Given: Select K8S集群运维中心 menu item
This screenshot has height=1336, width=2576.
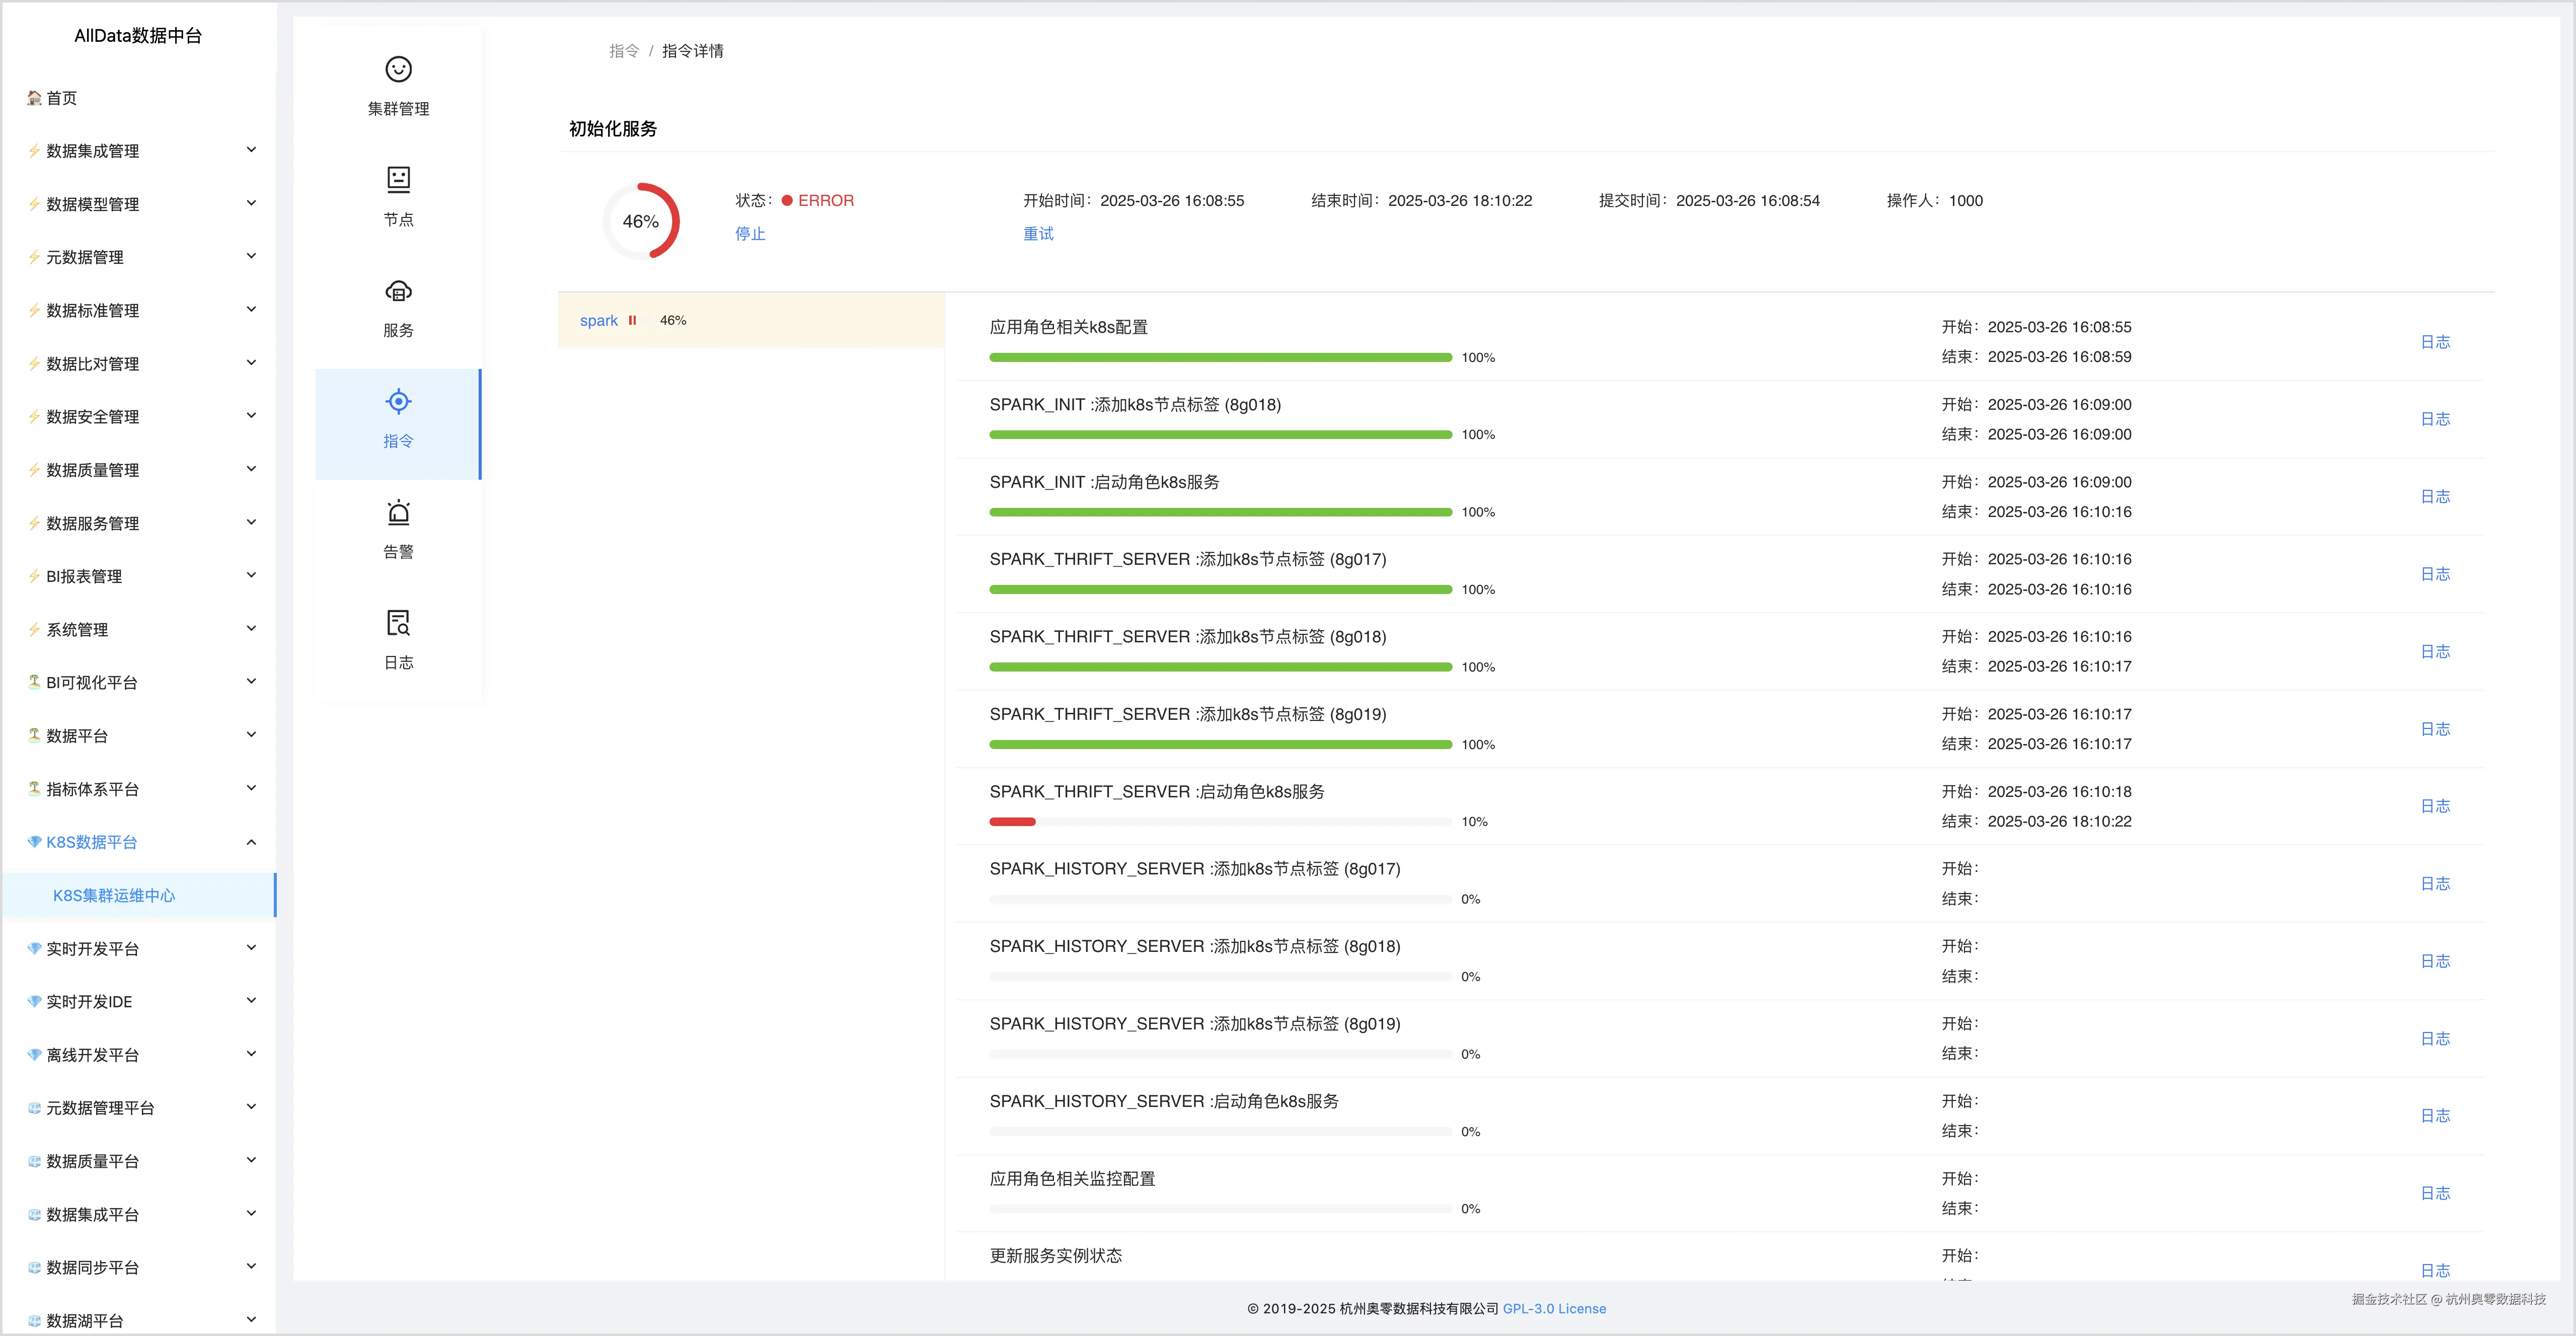Looking at the screenshot, I should (x=114, y=895).
